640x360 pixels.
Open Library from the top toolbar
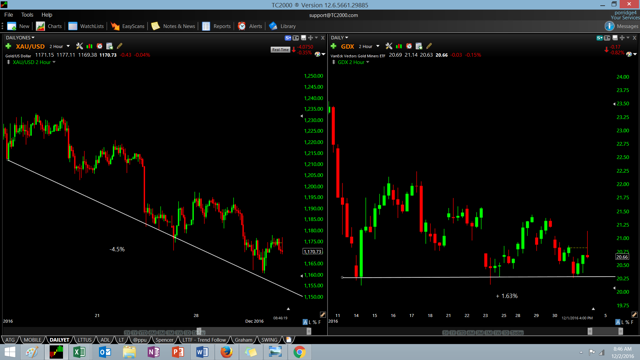[x=282, y=26]
